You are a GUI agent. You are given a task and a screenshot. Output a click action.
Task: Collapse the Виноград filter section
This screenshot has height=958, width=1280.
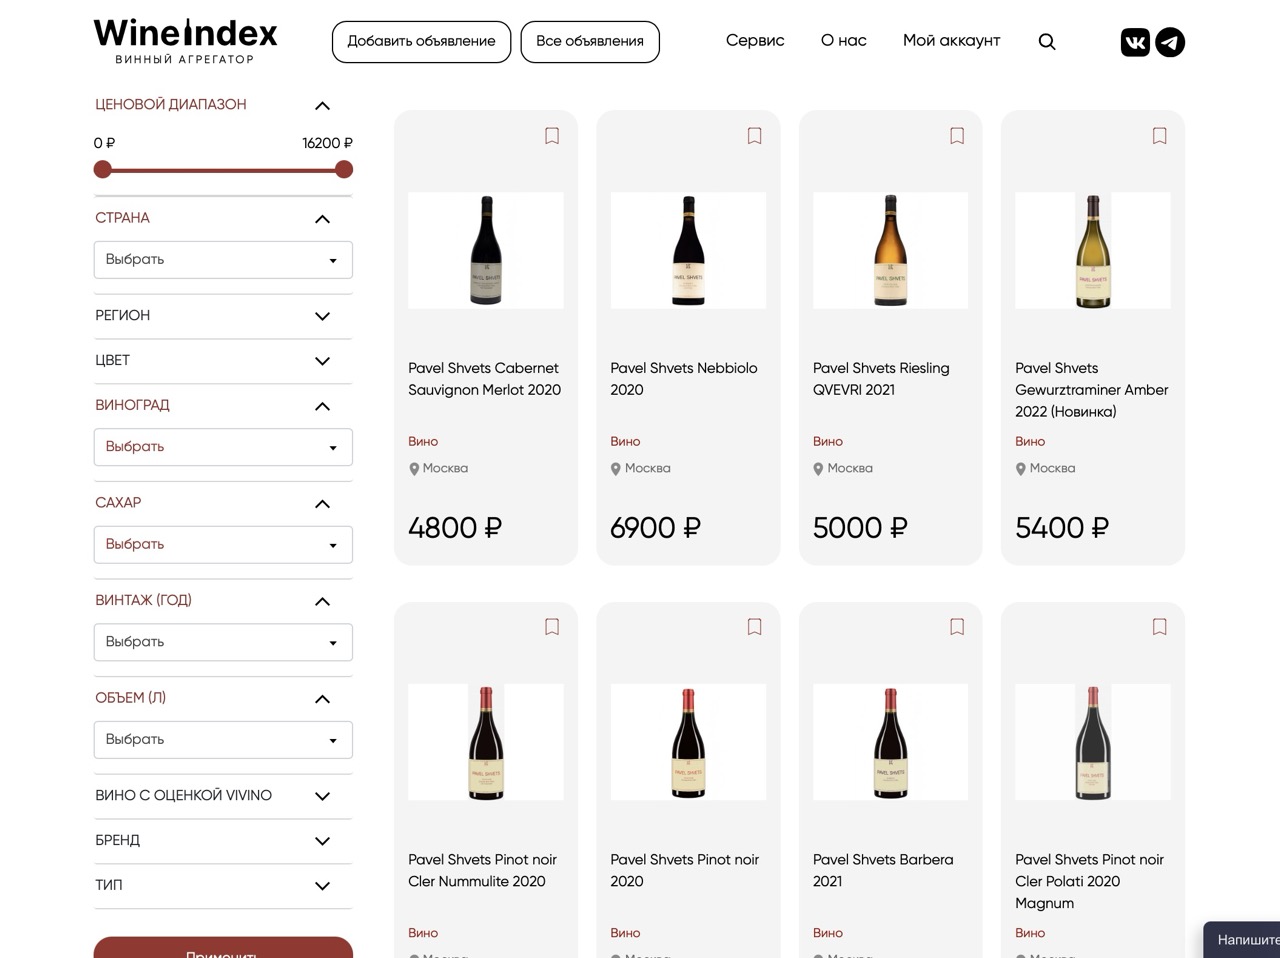(x=322, y=406)
